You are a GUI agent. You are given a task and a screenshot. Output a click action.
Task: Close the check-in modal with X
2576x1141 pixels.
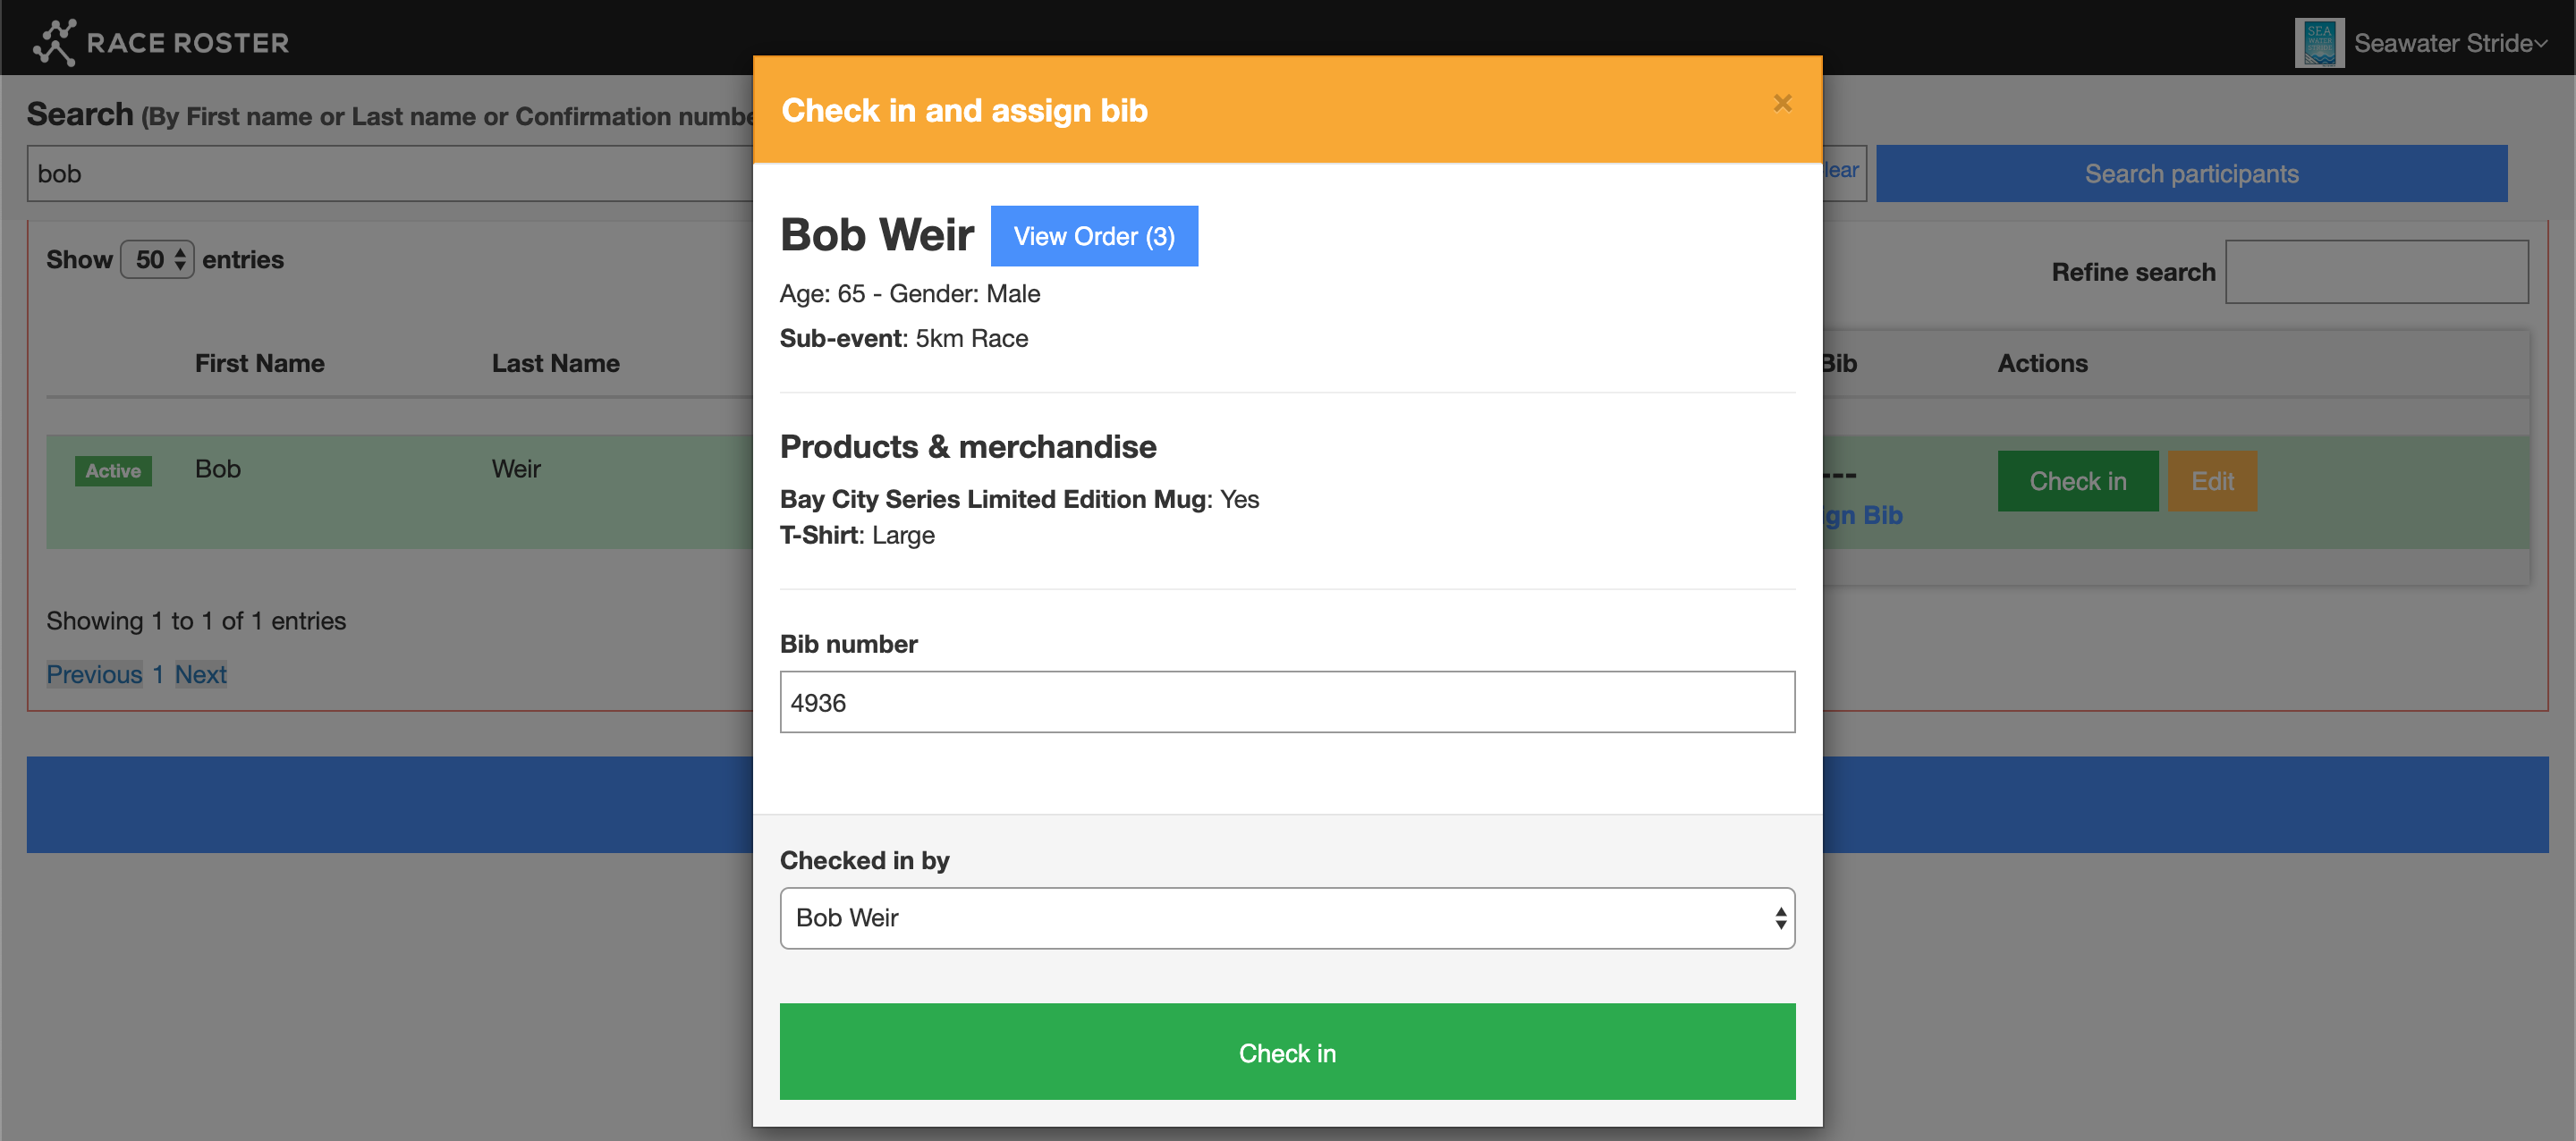click(1782, 103)
